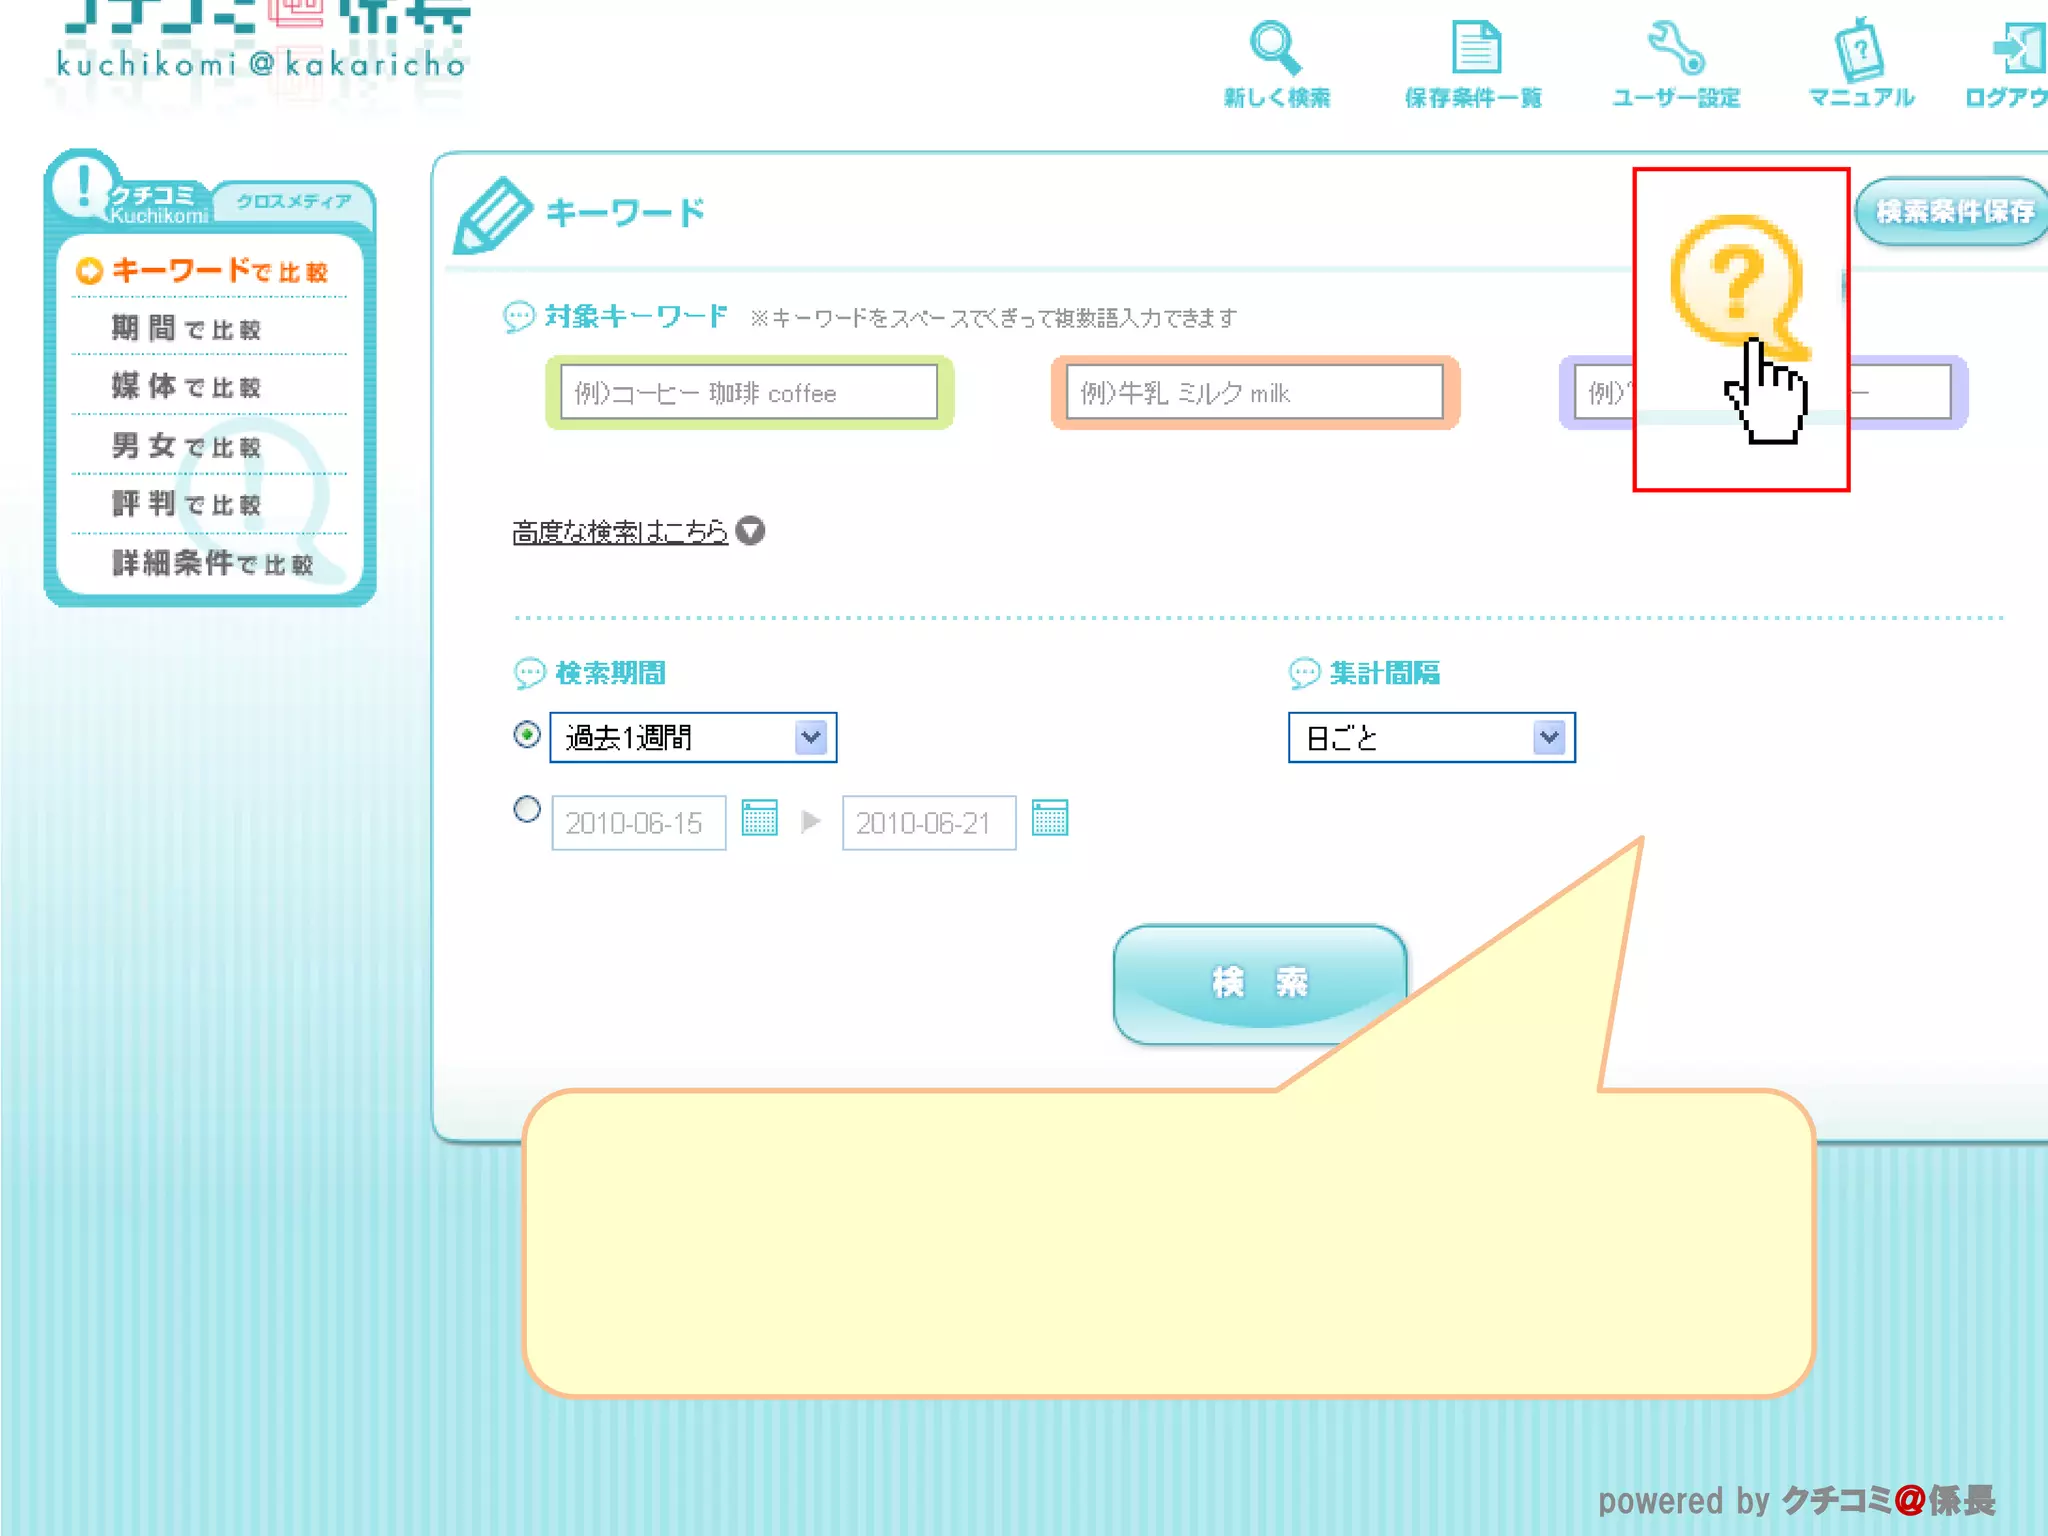This screenshot has width=2048, height=1536.
Task: Click the down-arrow icon next to 高度な検索はこちら
Action: tap(750, 531)
